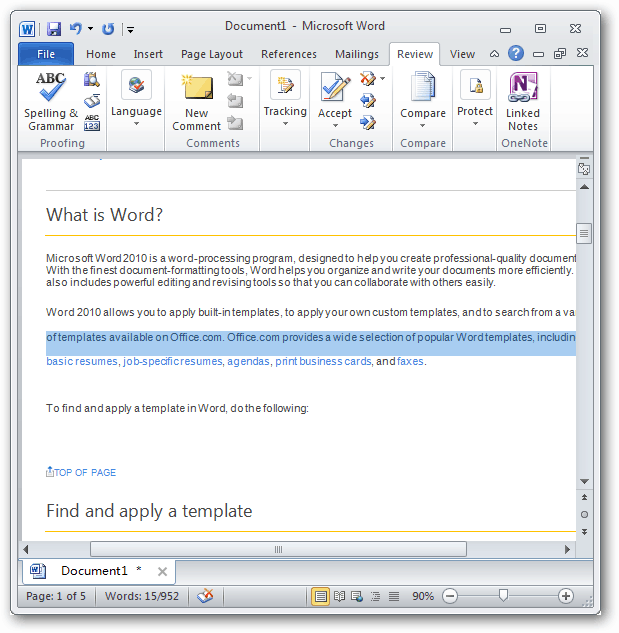Switch to the Home tab
This screenshot has height=633, width=619.
point(101,54)
